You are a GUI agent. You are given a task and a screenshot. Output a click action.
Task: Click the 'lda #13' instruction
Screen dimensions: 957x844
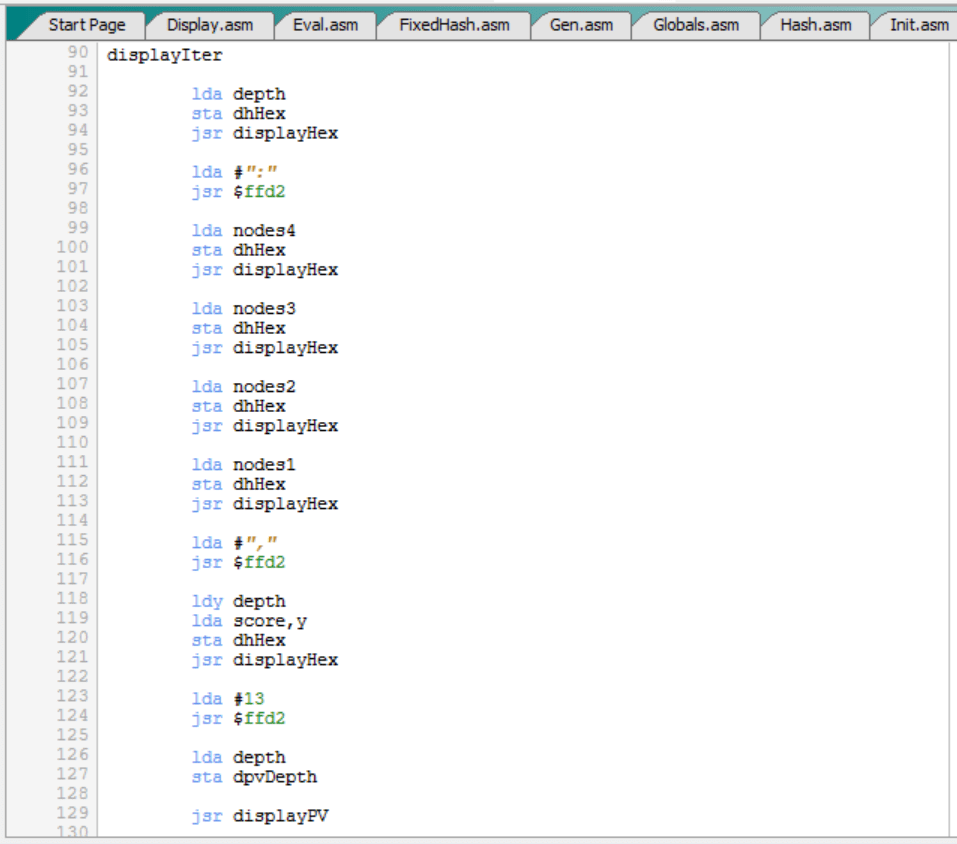[x=228, y=699]
